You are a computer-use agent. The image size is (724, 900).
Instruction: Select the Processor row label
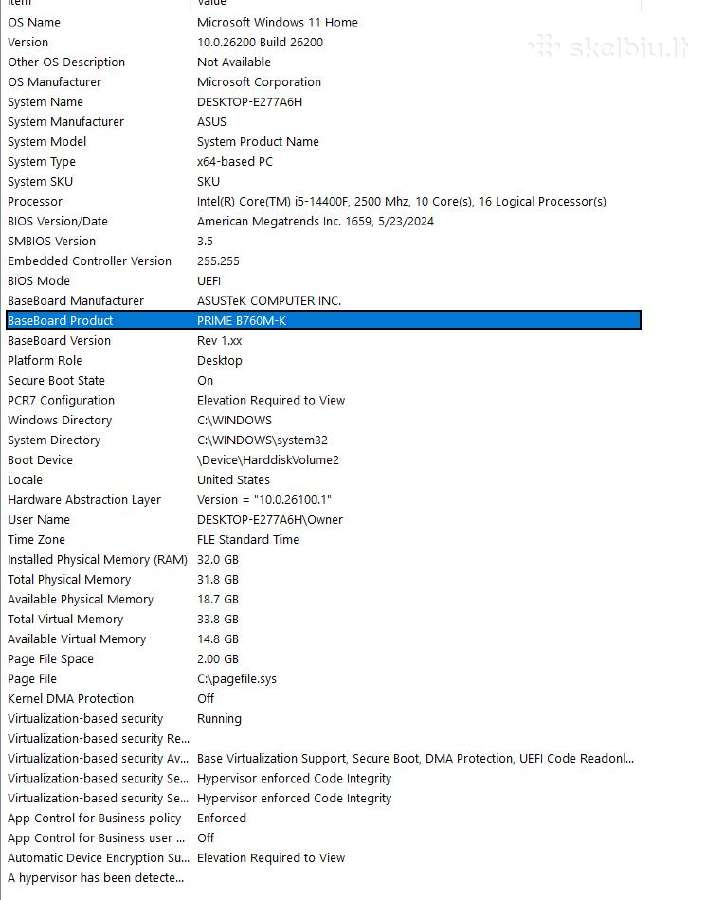(36, 201)
